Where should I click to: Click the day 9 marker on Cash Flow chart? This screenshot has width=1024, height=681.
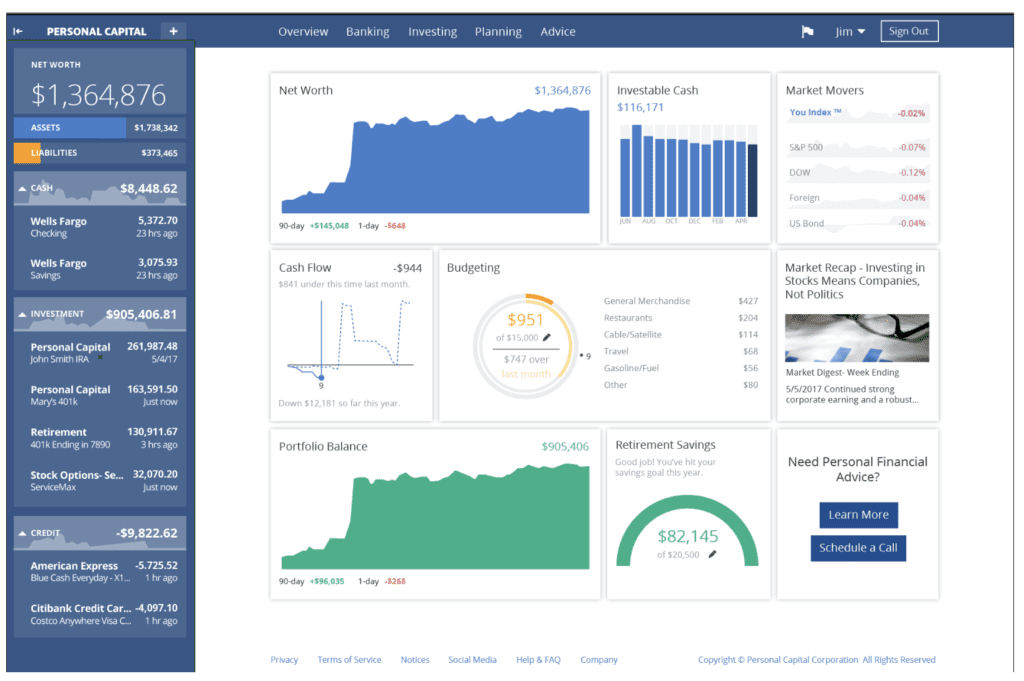321,375
